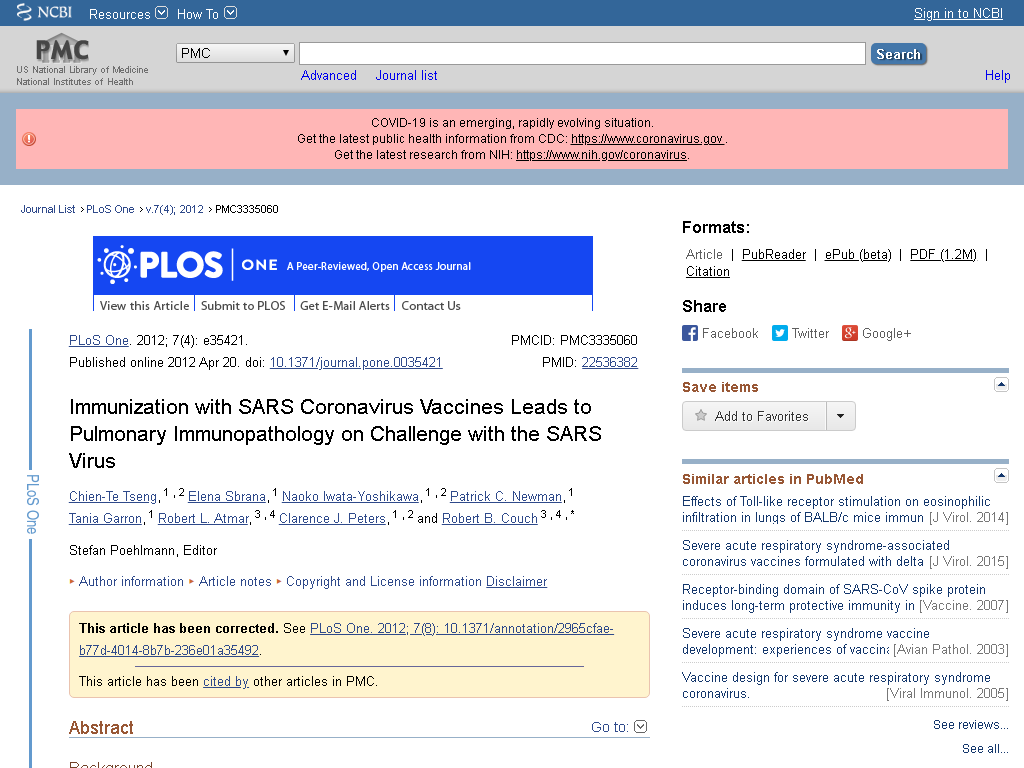Click the NCBI logo icon

(x=24, y=12)
